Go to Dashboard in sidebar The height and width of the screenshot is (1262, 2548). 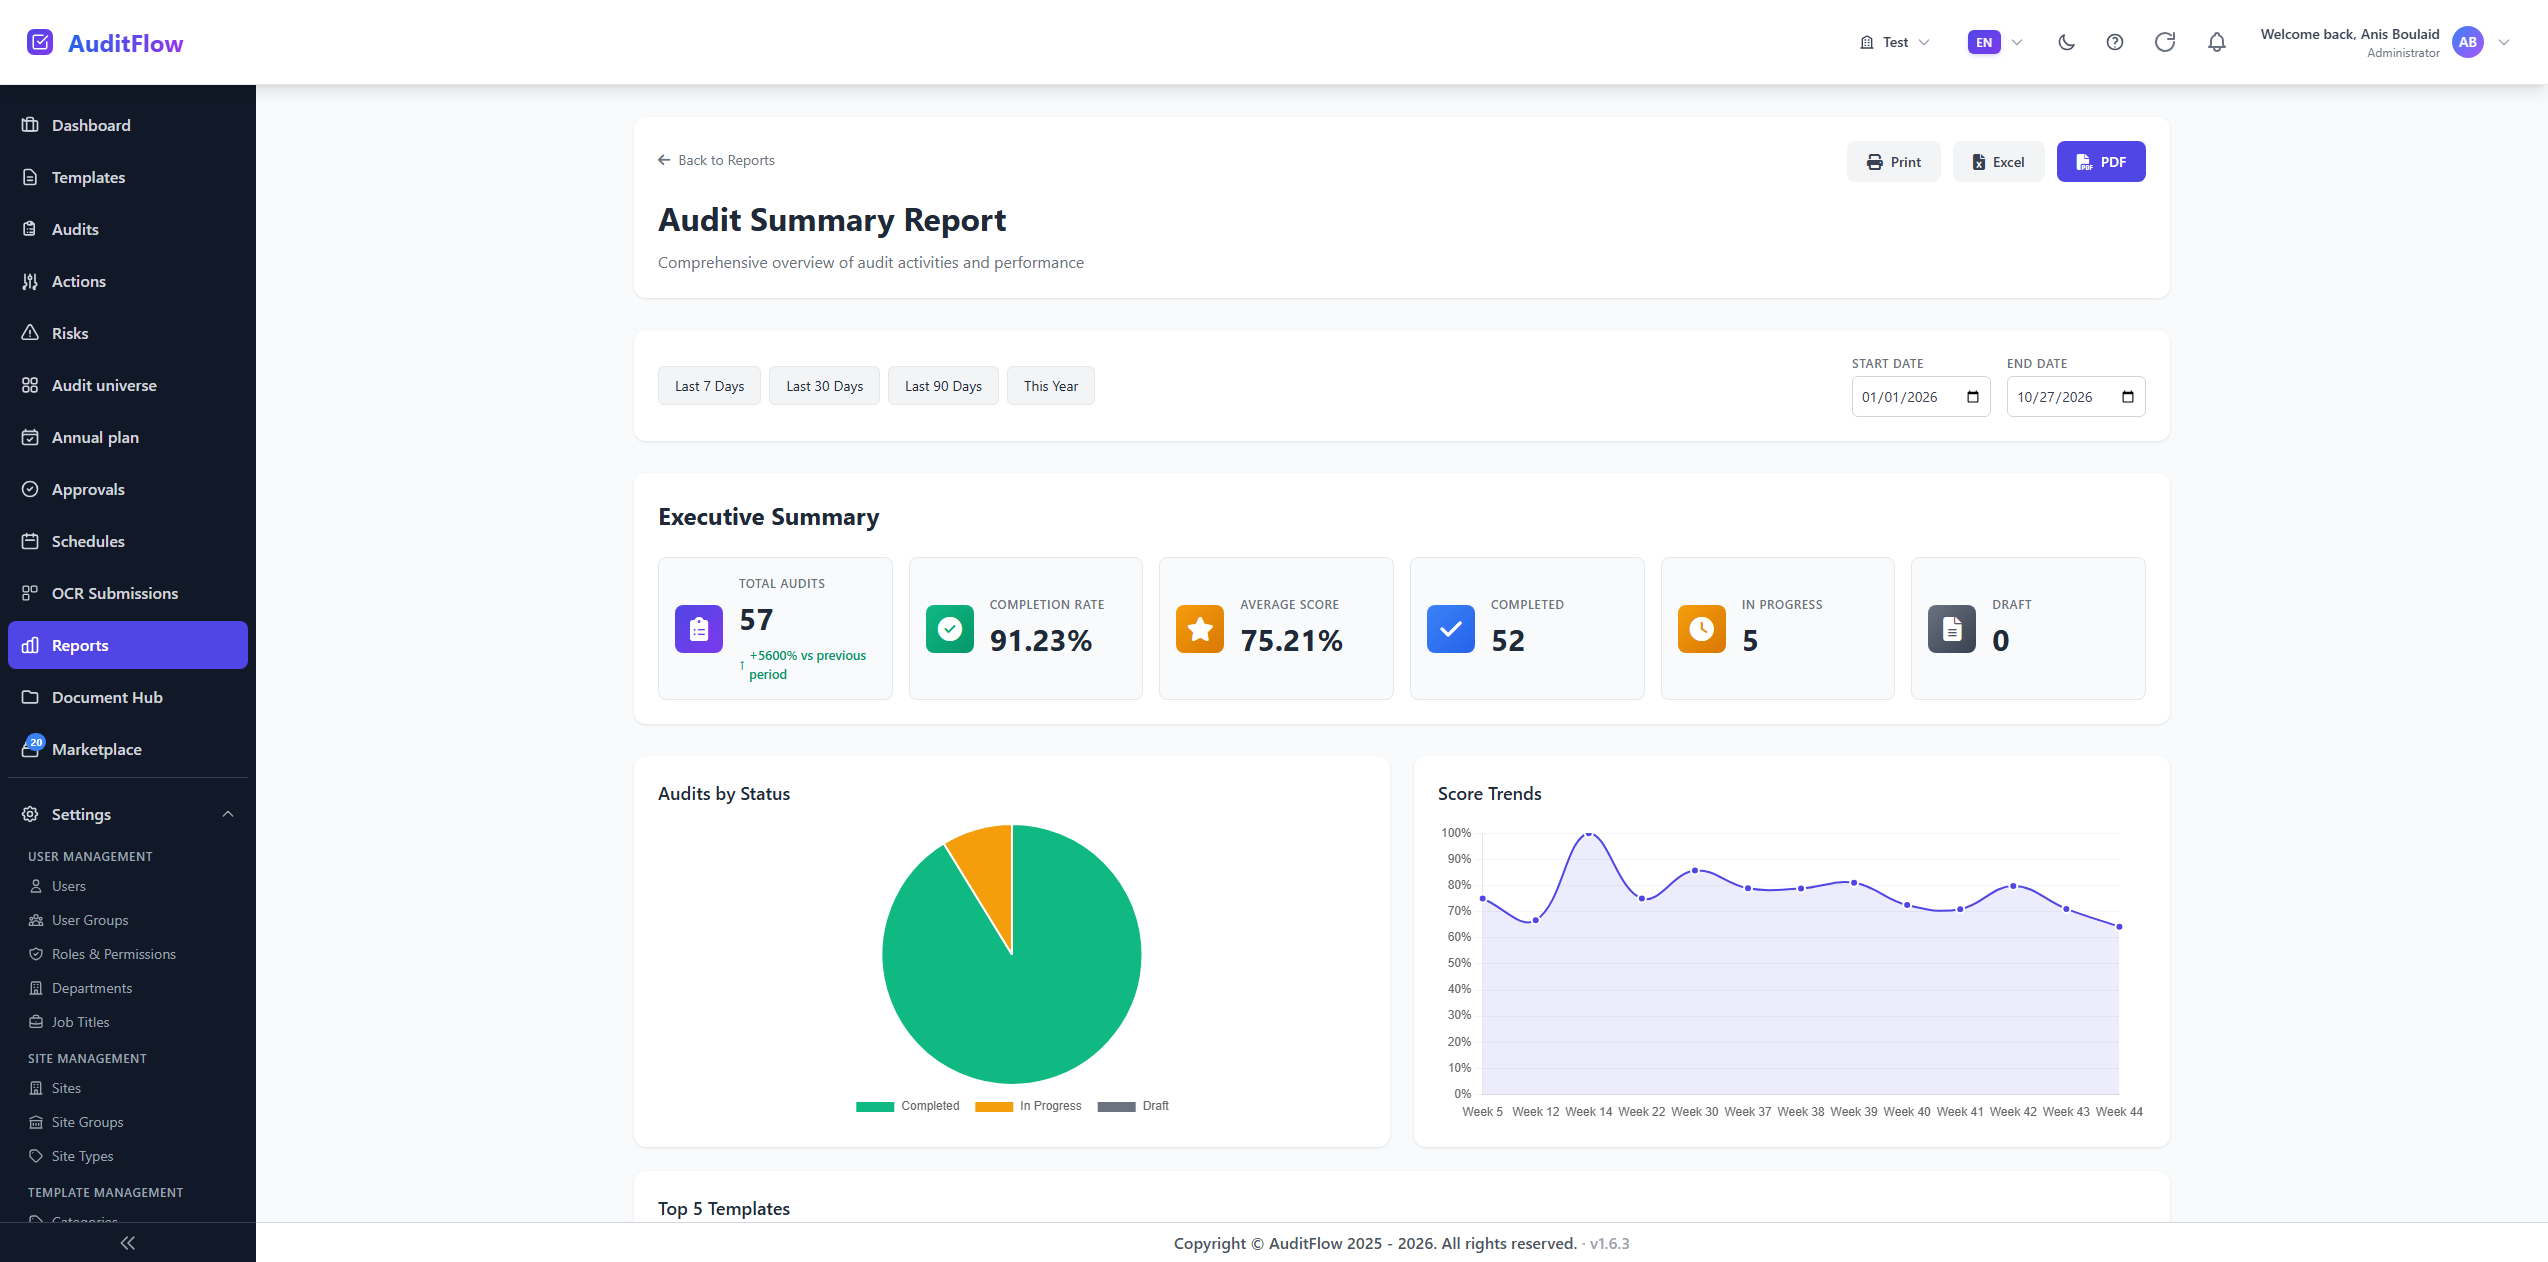128,125
